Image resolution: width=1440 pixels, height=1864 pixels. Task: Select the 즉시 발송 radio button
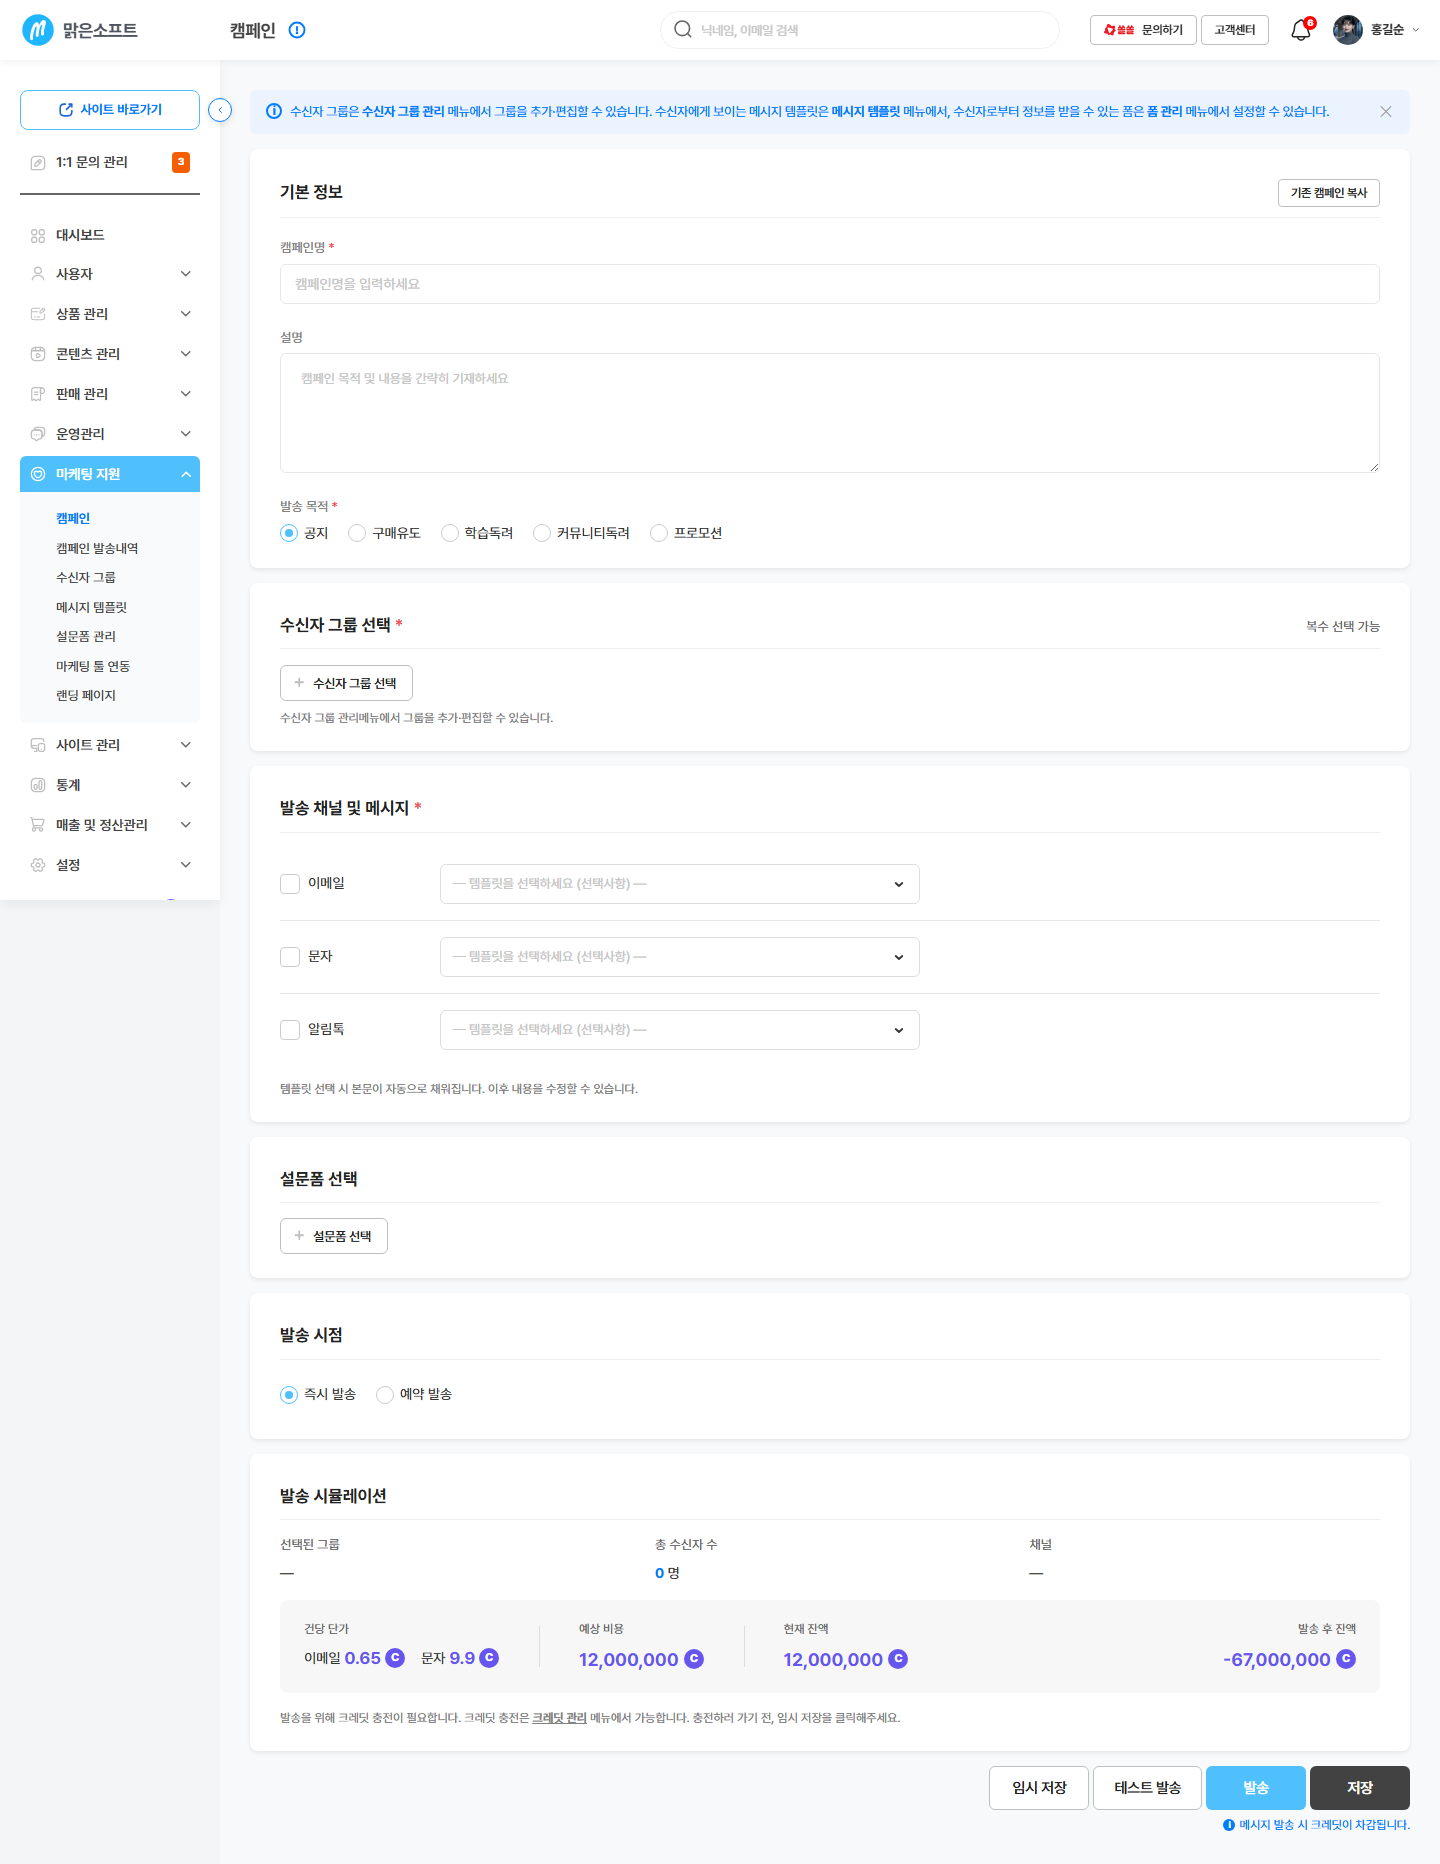tap(289, 1395)
